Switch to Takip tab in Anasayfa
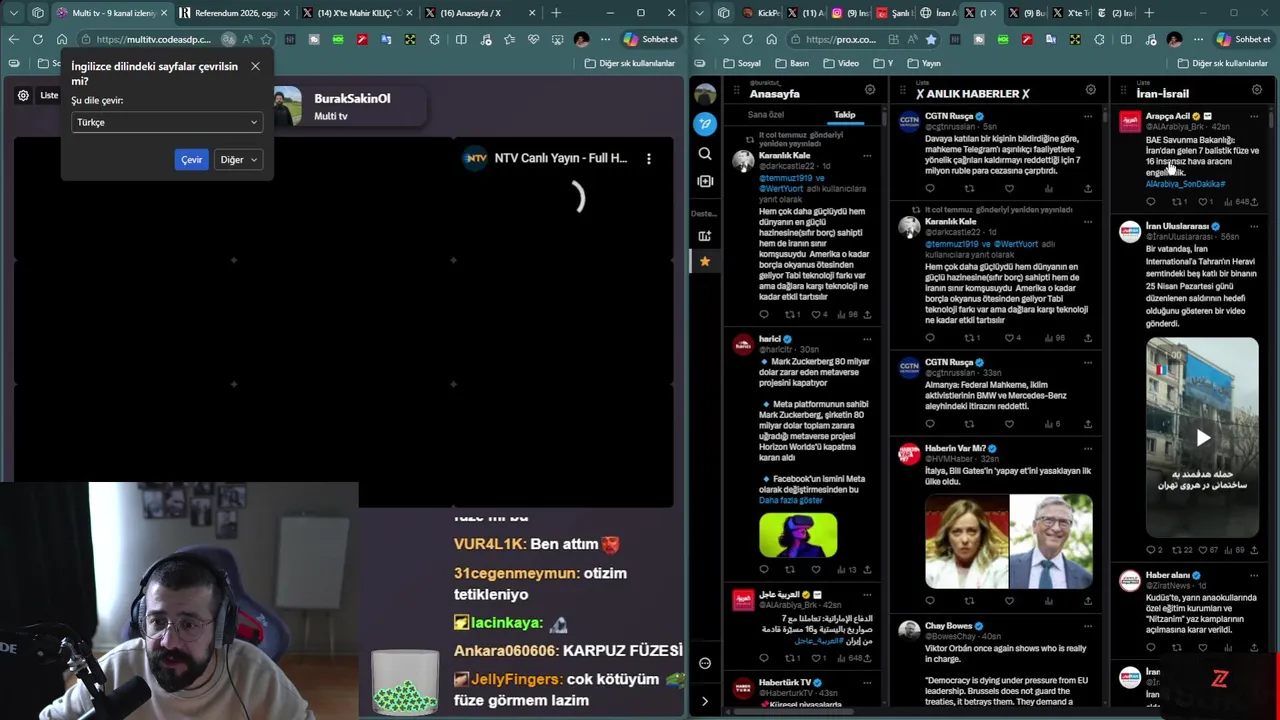Screen dimensions: 1280x720 click(x=845, y=115)
